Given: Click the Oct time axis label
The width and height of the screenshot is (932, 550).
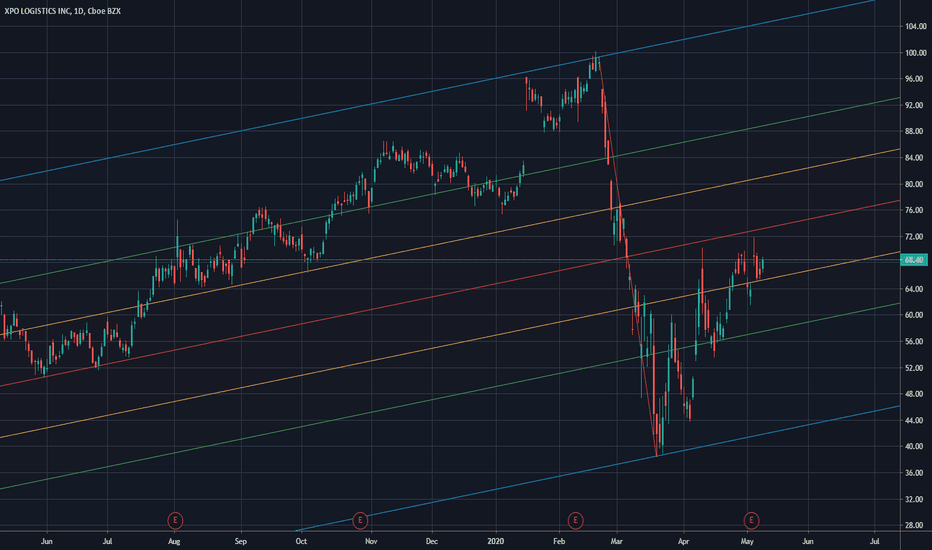Looking at the screenshot, I should pyautogui.click(x=301, y=542).
